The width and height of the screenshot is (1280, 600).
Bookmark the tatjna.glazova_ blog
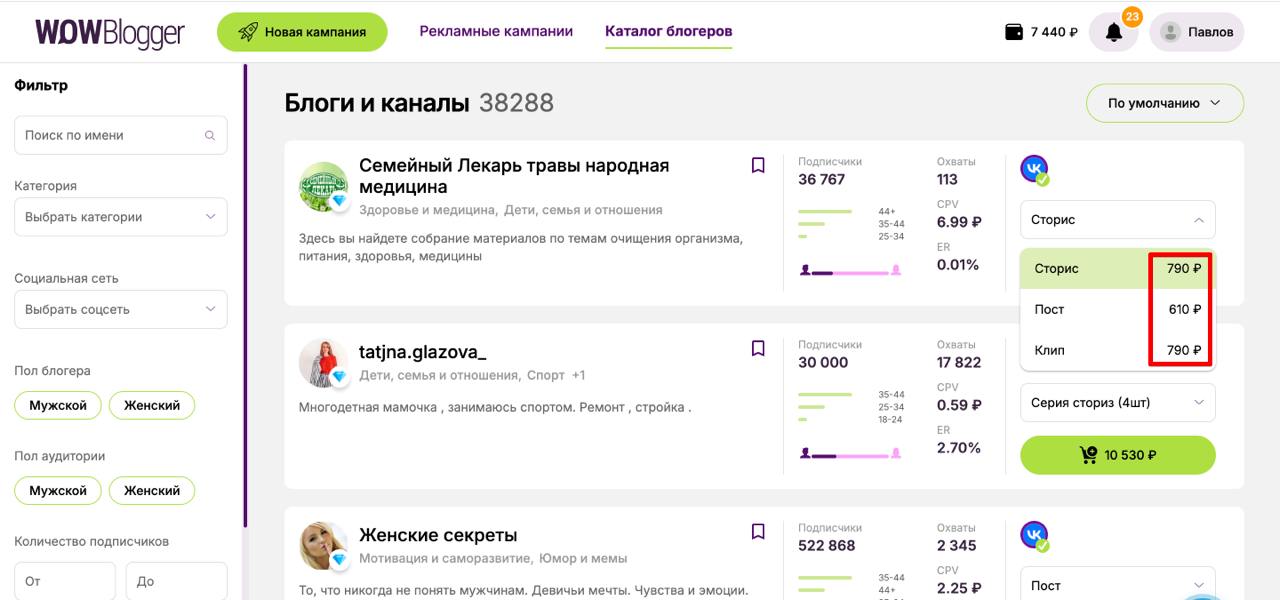click(758, 348)
